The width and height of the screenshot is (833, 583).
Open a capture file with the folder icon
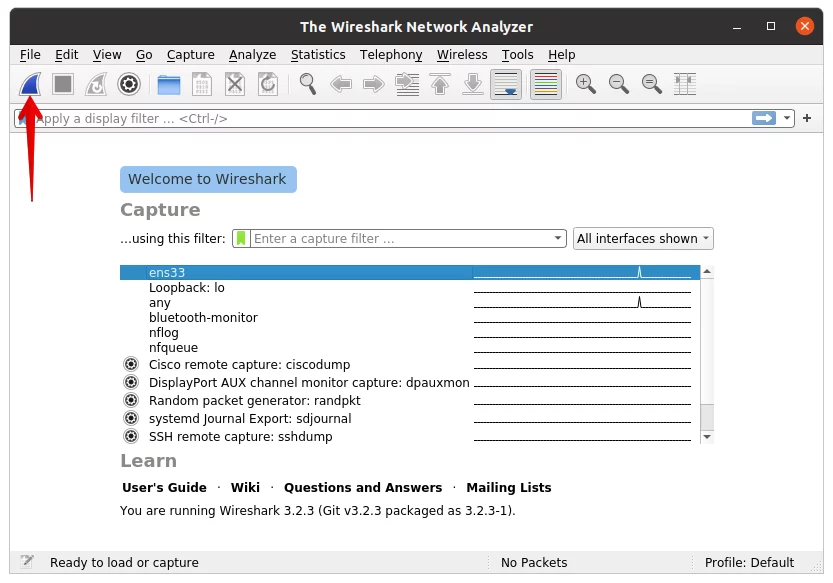[x=169, y=85]
